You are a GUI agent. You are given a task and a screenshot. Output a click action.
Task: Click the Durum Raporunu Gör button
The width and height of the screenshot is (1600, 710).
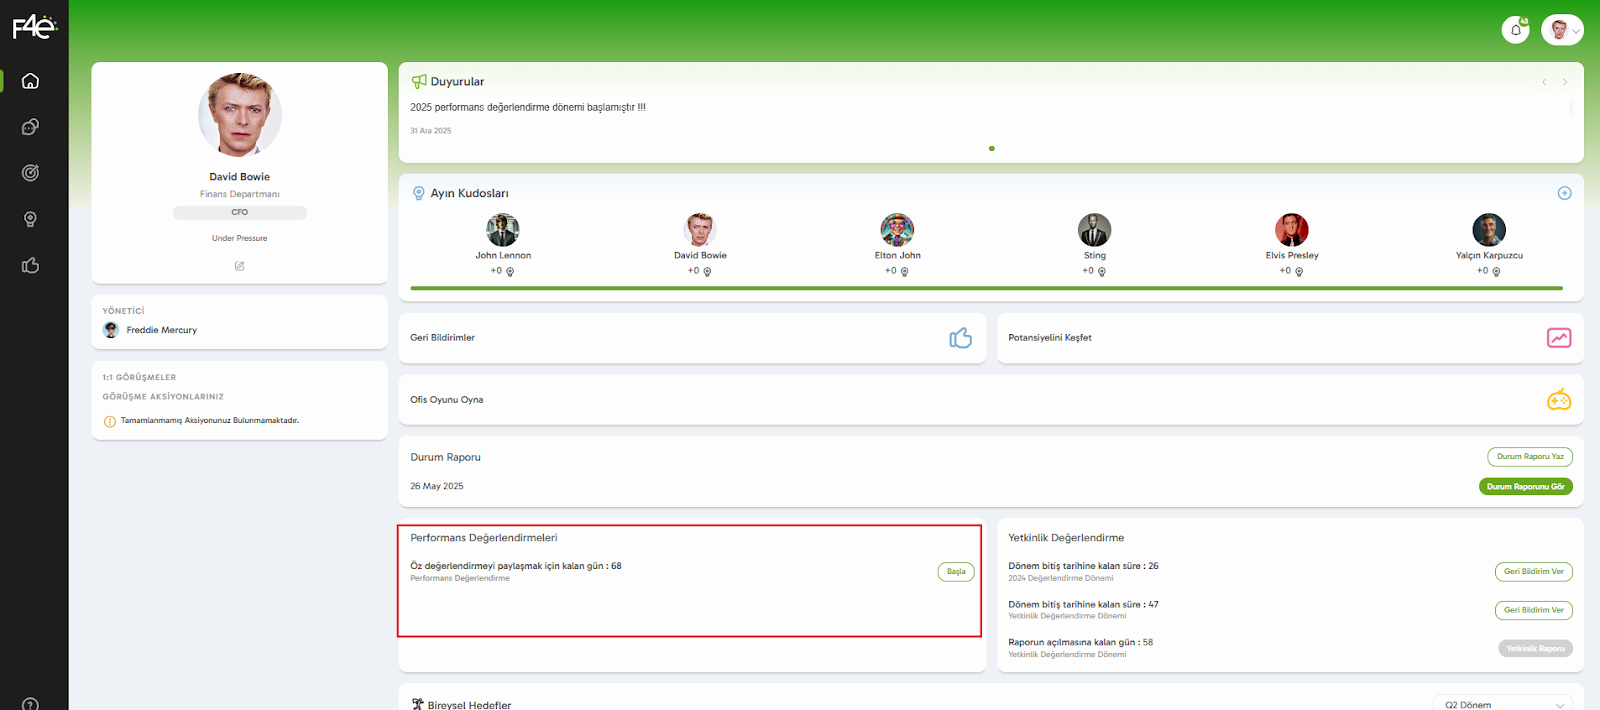1525,487
